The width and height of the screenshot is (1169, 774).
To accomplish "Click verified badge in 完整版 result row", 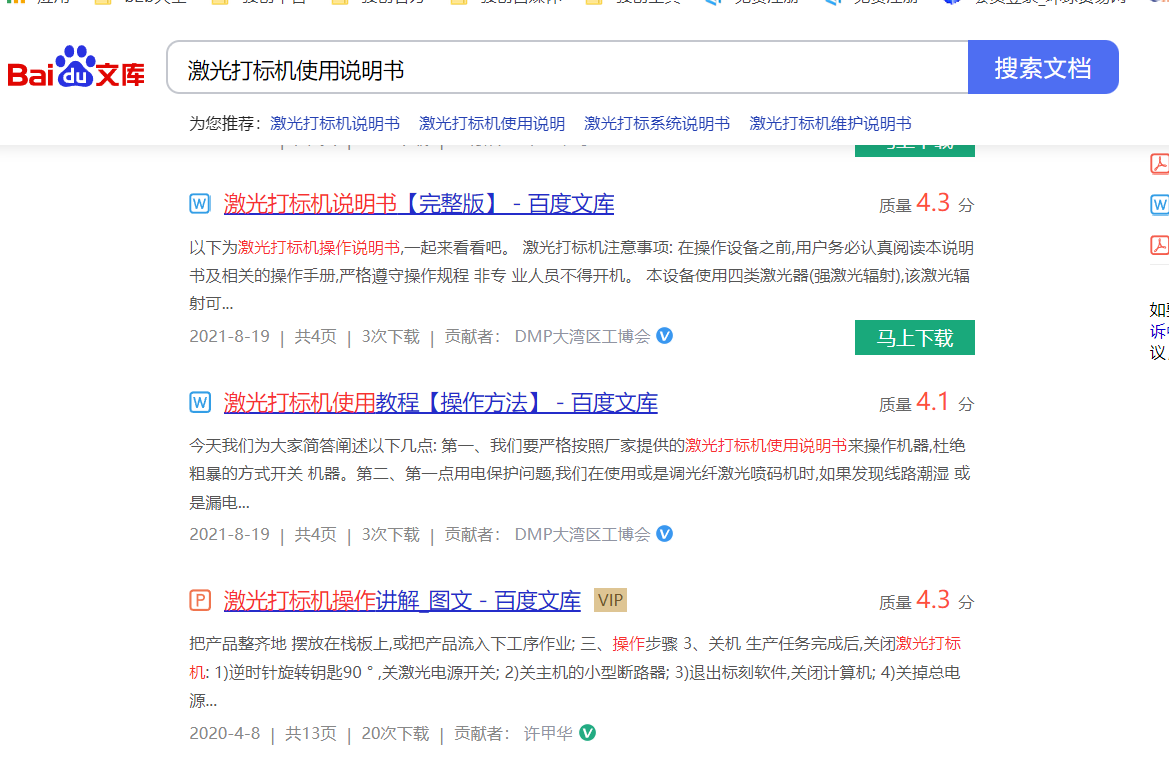I will tap(664, 336).
